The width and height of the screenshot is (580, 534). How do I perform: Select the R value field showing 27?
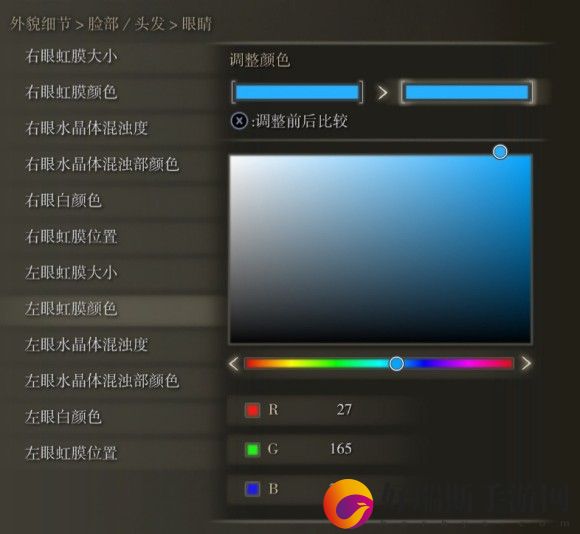[318, 410]
